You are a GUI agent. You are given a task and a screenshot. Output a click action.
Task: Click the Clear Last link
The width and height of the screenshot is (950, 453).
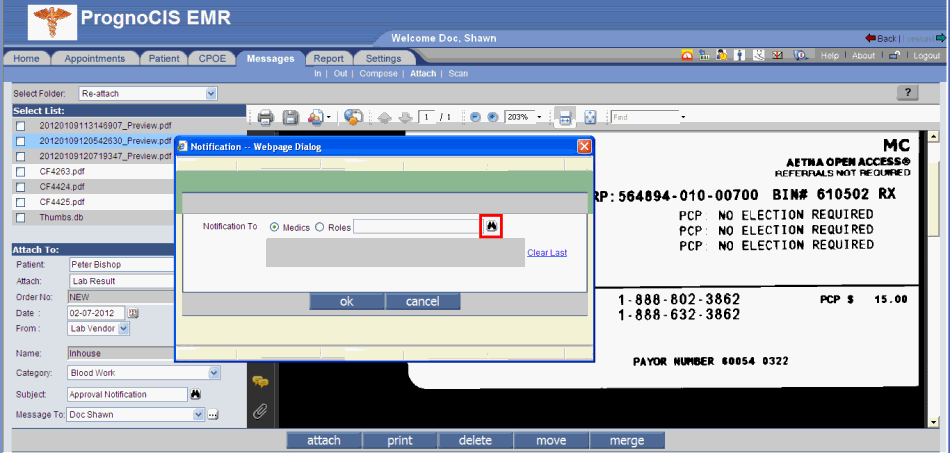(x=547, y=253)
